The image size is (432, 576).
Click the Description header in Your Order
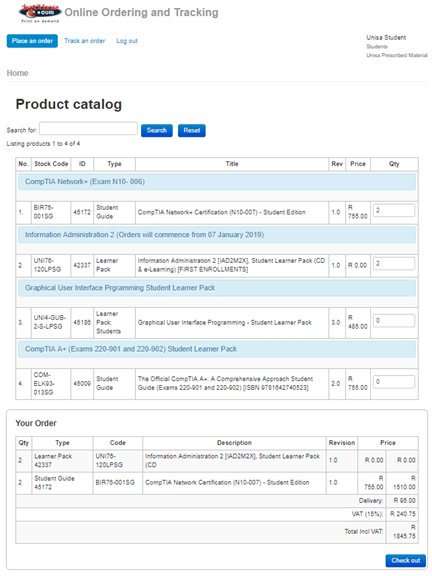pyautogui.click(x=234, y=443)
